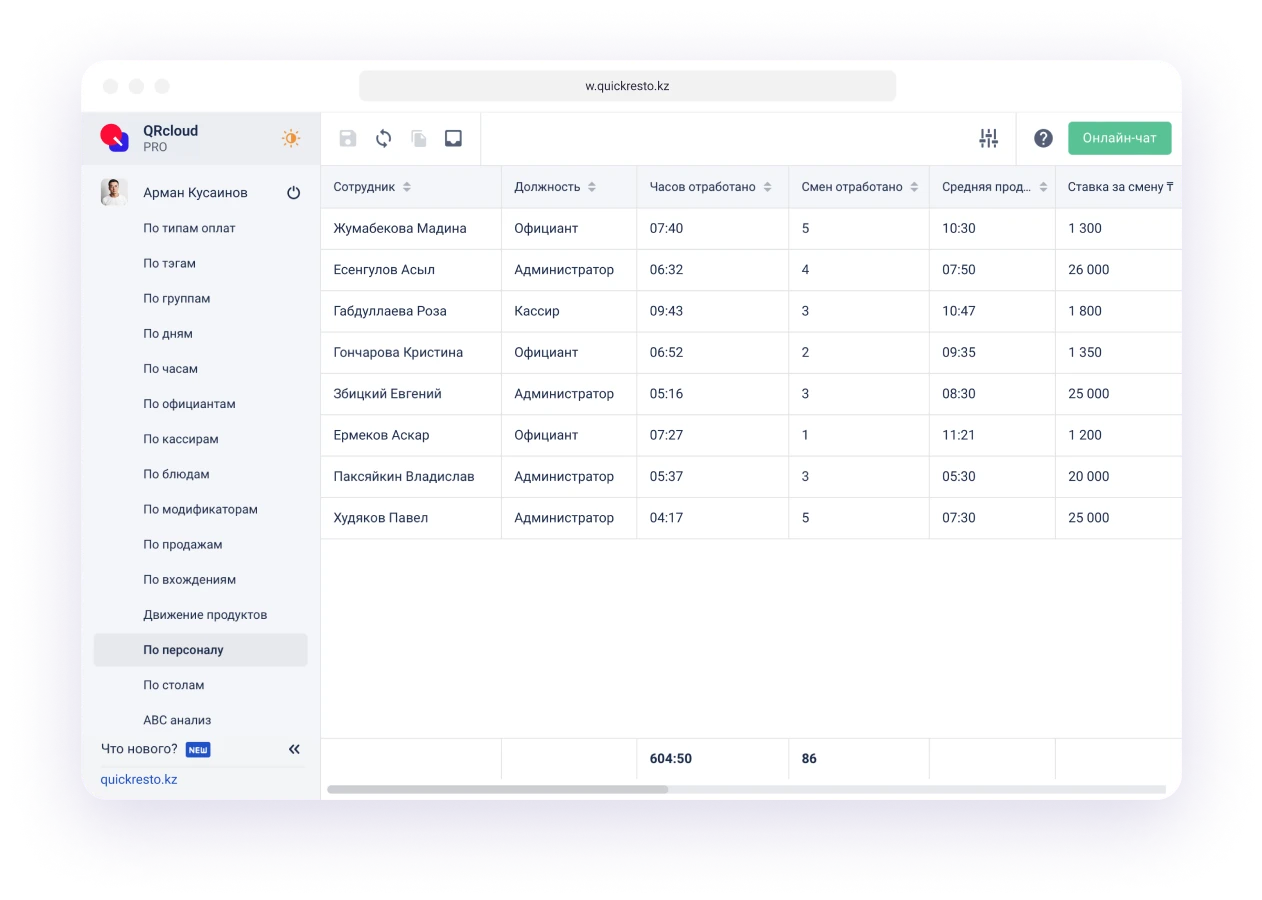This screenshot has width=1262, height=900.
Task: Open the table settings sliders icon
Action: pyautogui.click(x=988, y=139)
